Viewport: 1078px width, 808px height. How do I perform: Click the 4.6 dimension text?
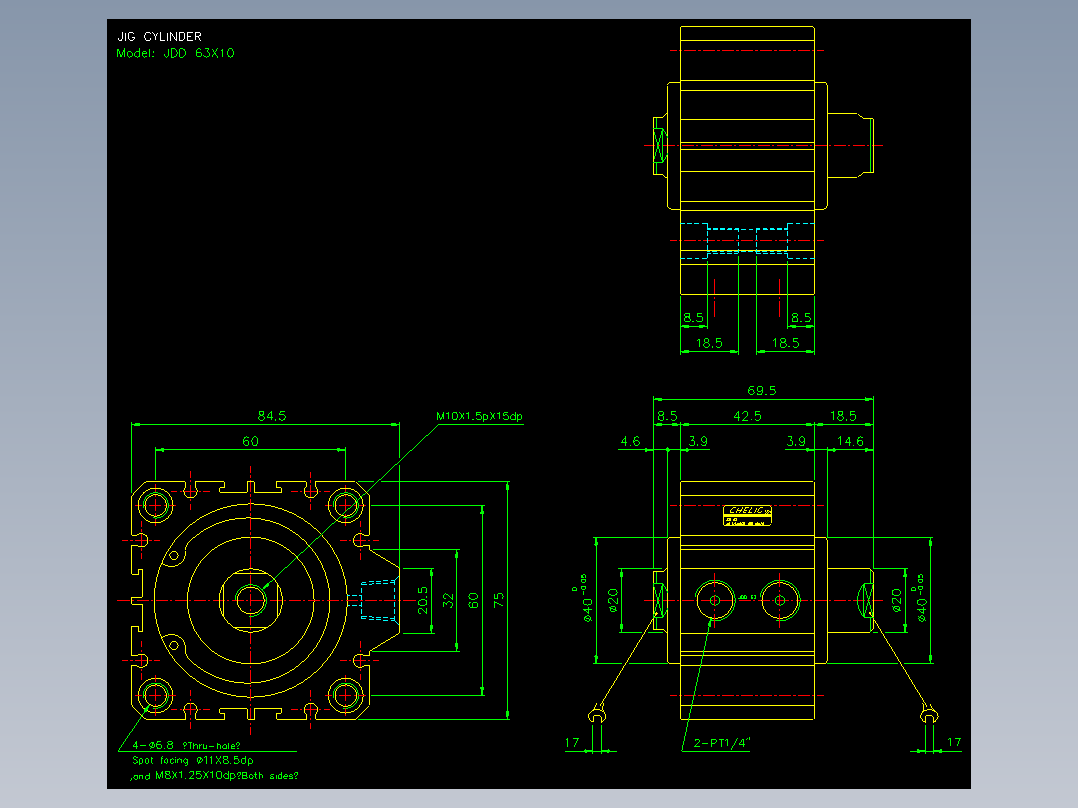630,441
